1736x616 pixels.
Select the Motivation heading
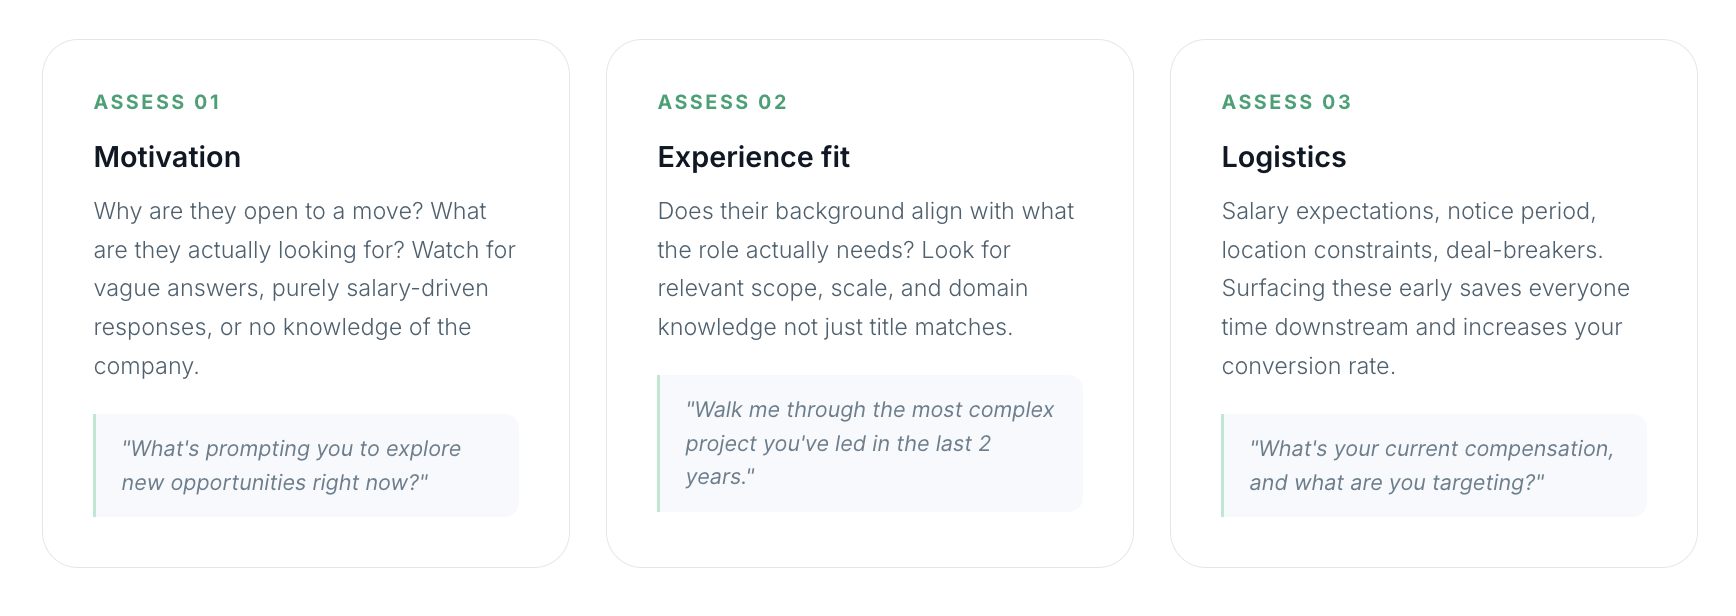[167, 157]
